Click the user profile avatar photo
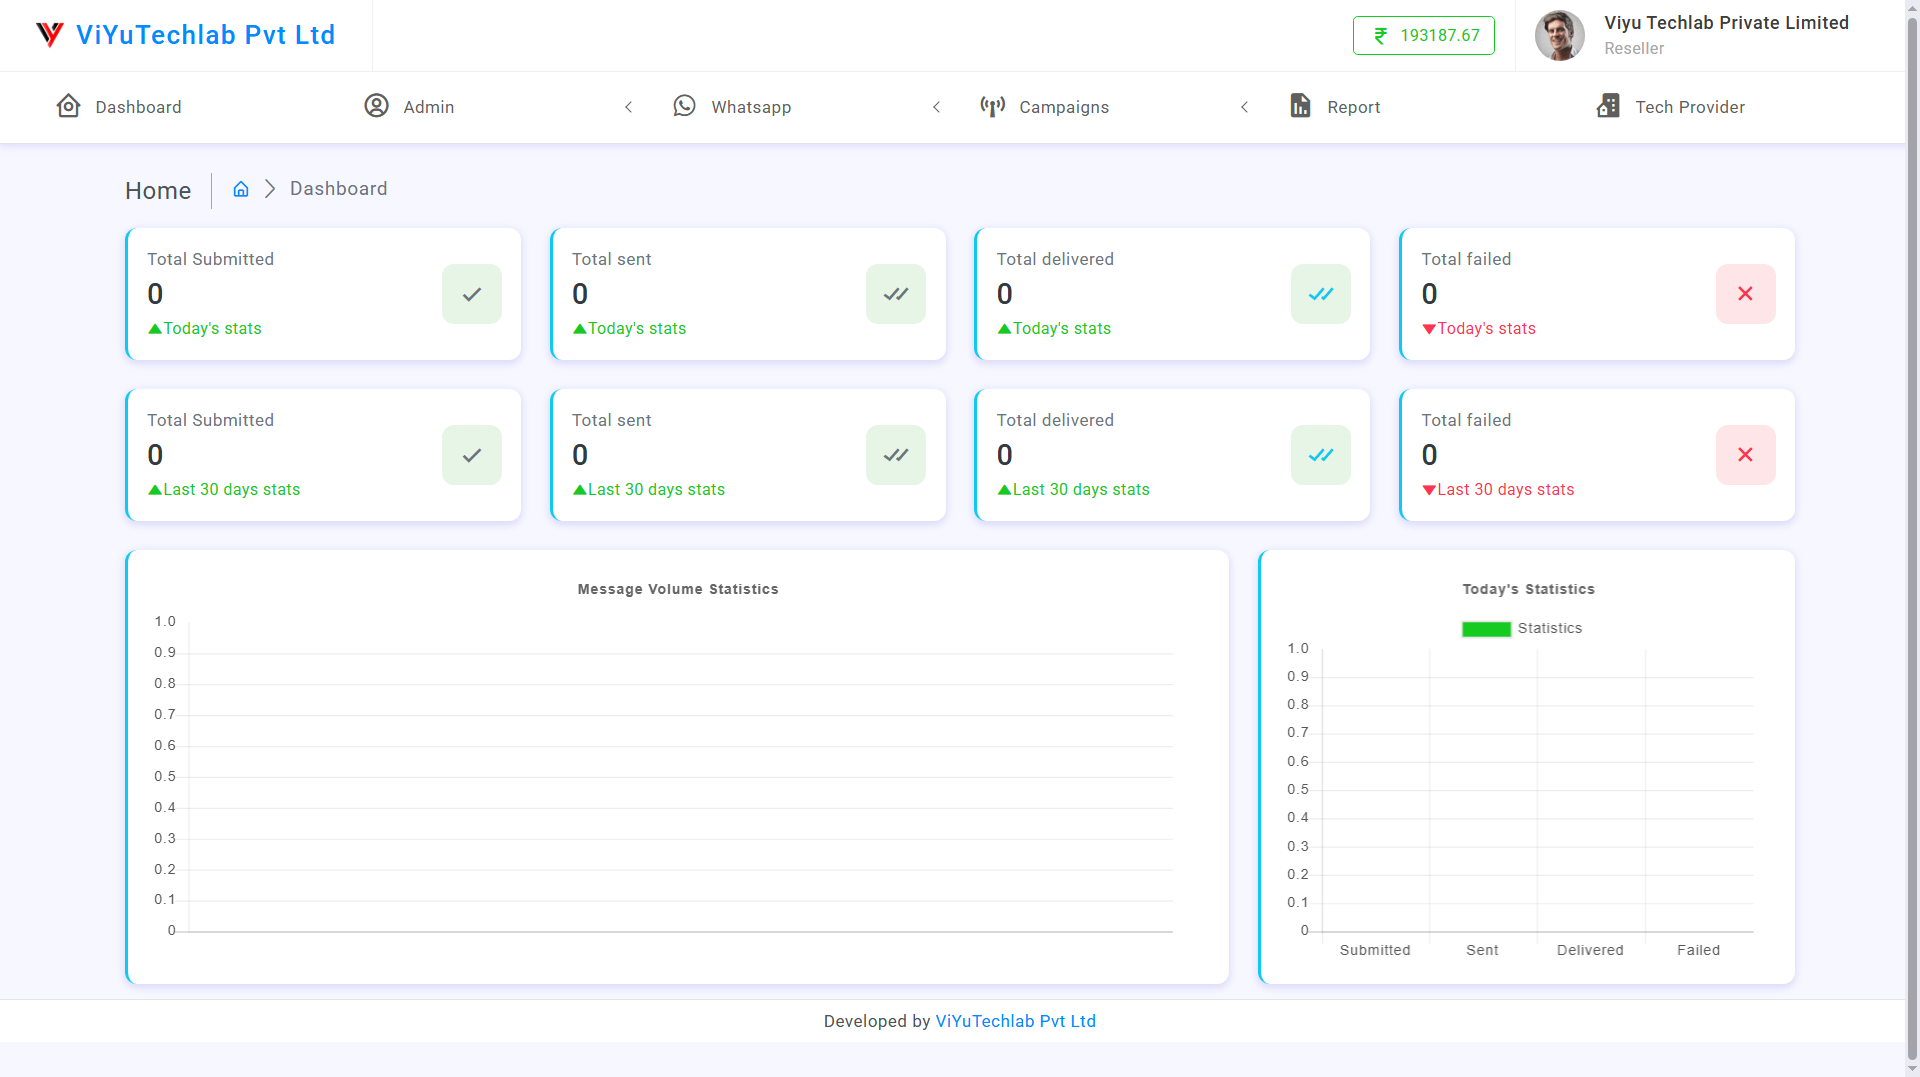 [x=1559, y=36]
